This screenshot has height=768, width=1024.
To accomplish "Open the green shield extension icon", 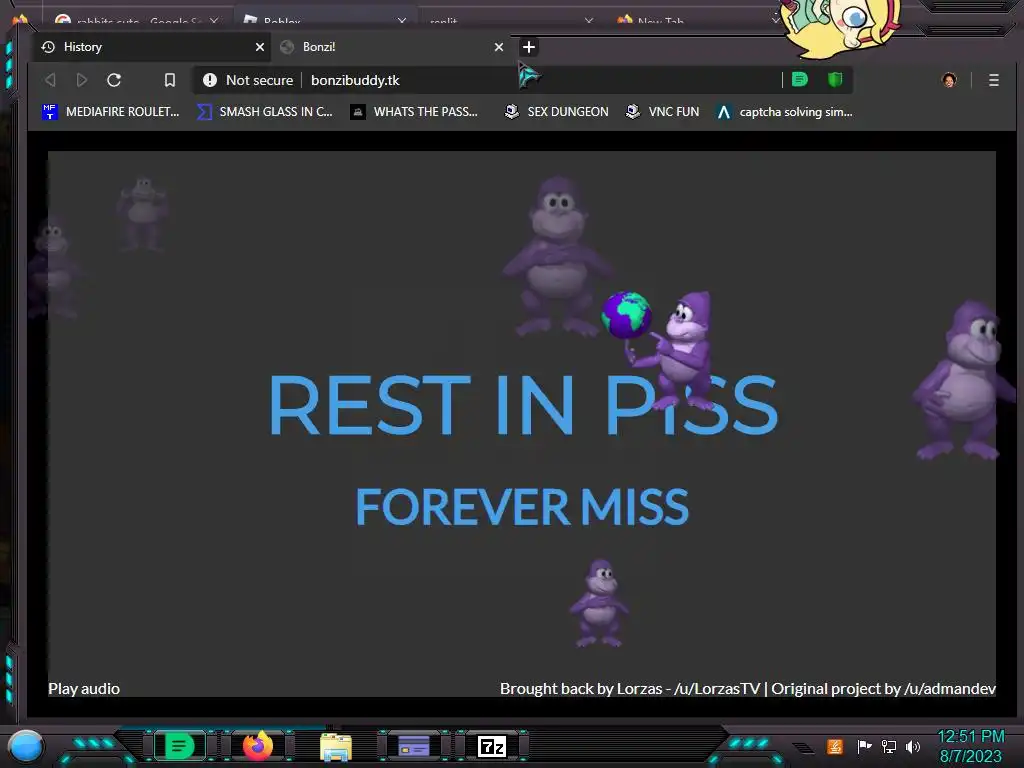I will [x=835, y=80].
